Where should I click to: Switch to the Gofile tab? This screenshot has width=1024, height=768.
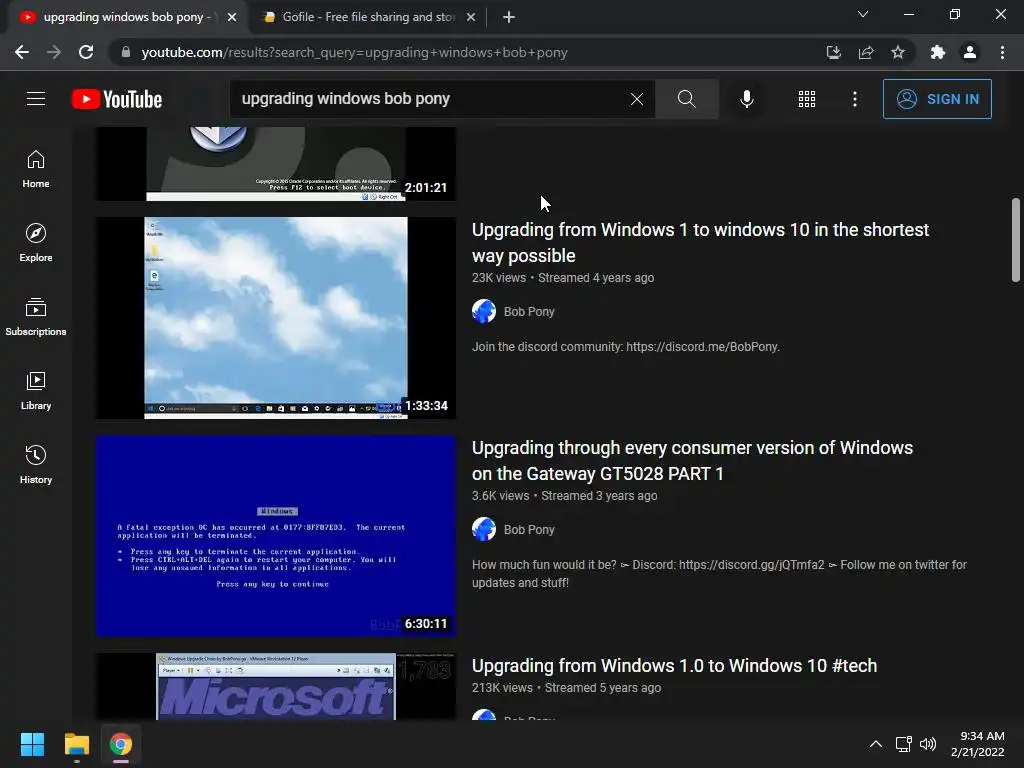[366, 17]
